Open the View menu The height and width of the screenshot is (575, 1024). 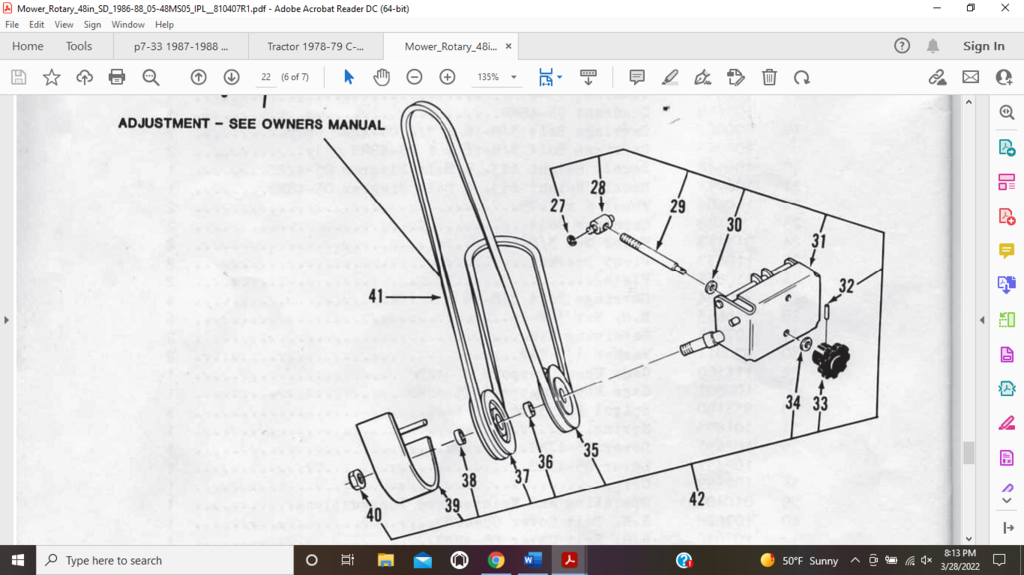click(x=63, y=25)
